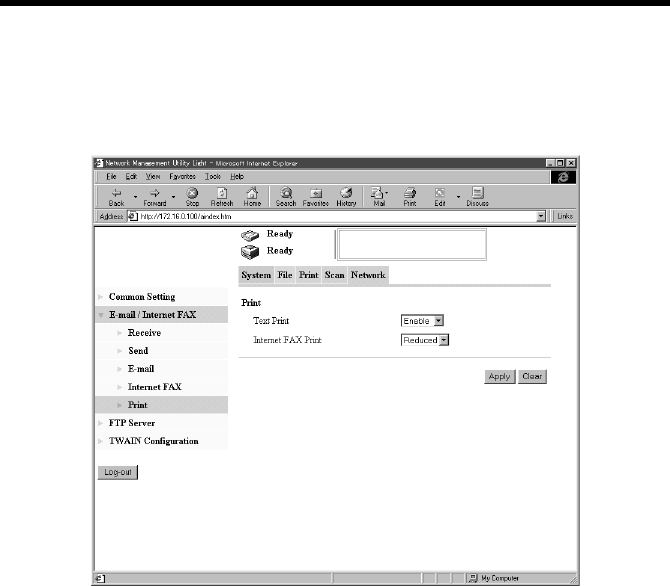Open Edit button dropdown arrow
This screenshot has width=670, height=586.
click(x=458, y=197)
